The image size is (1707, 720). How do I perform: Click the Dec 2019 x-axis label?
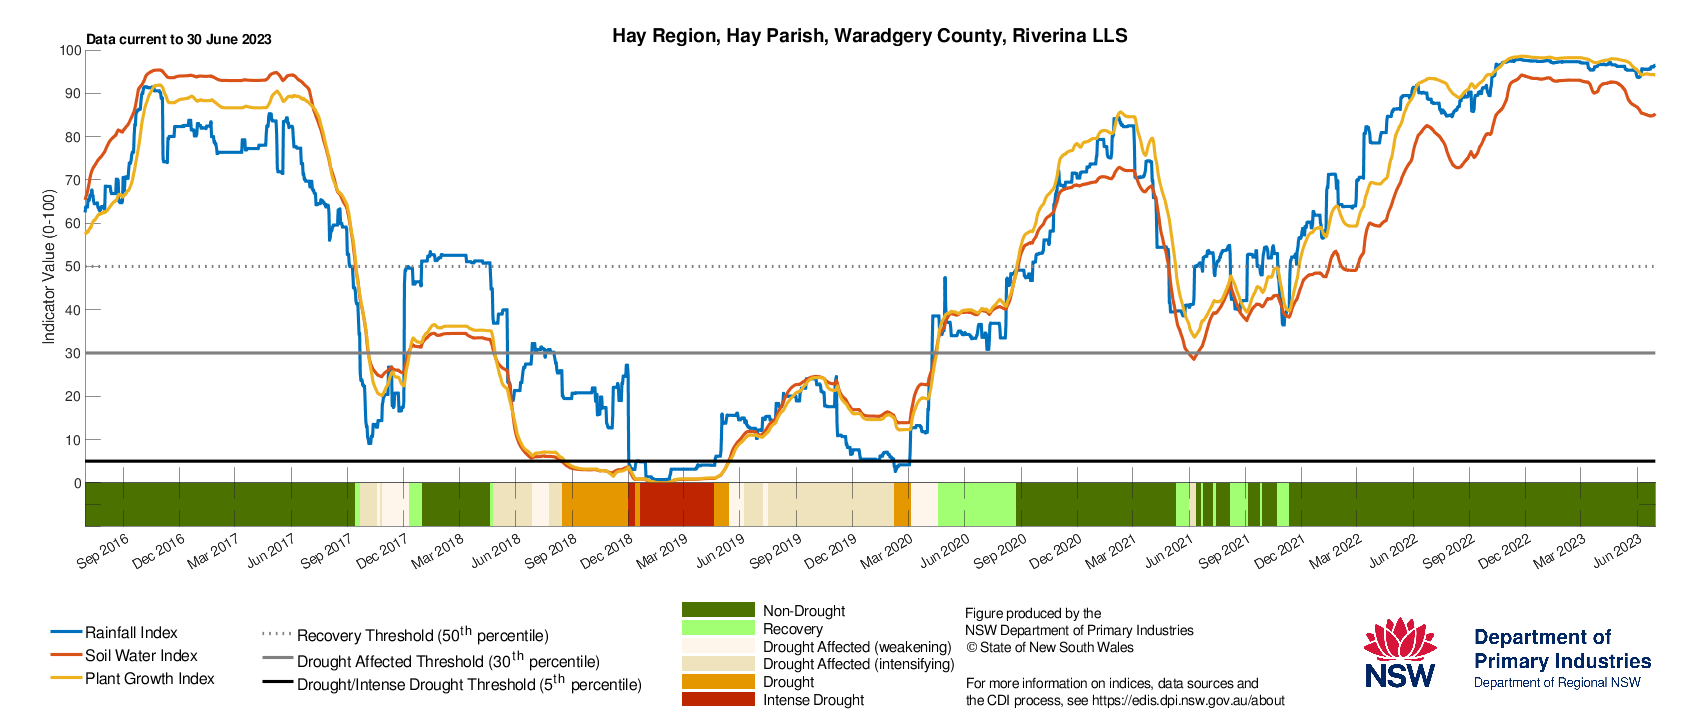830,551
